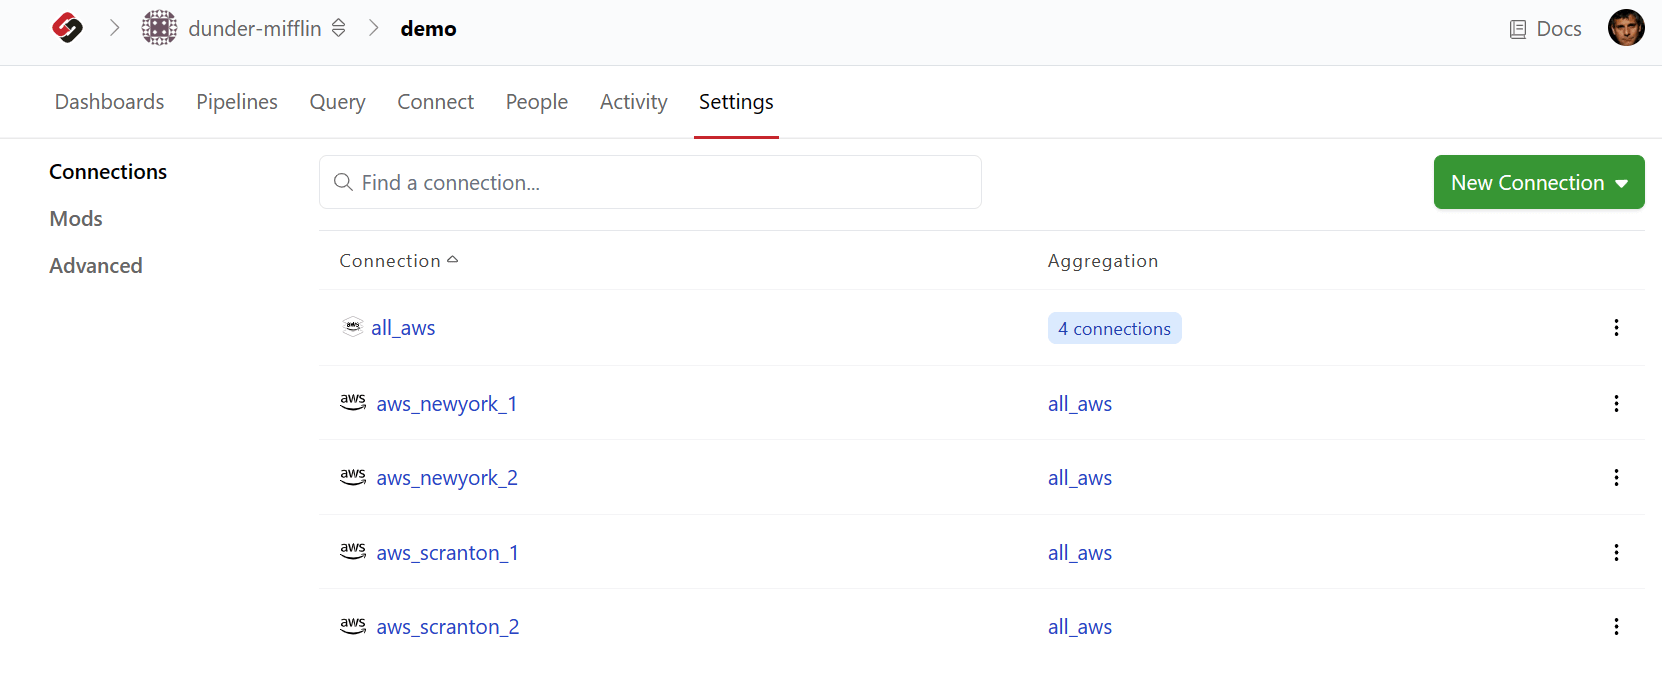This screenshot has height=684, width=1662.
Task: Open the aws_scranton_1 connection
Action: click(x=448, y=553)
